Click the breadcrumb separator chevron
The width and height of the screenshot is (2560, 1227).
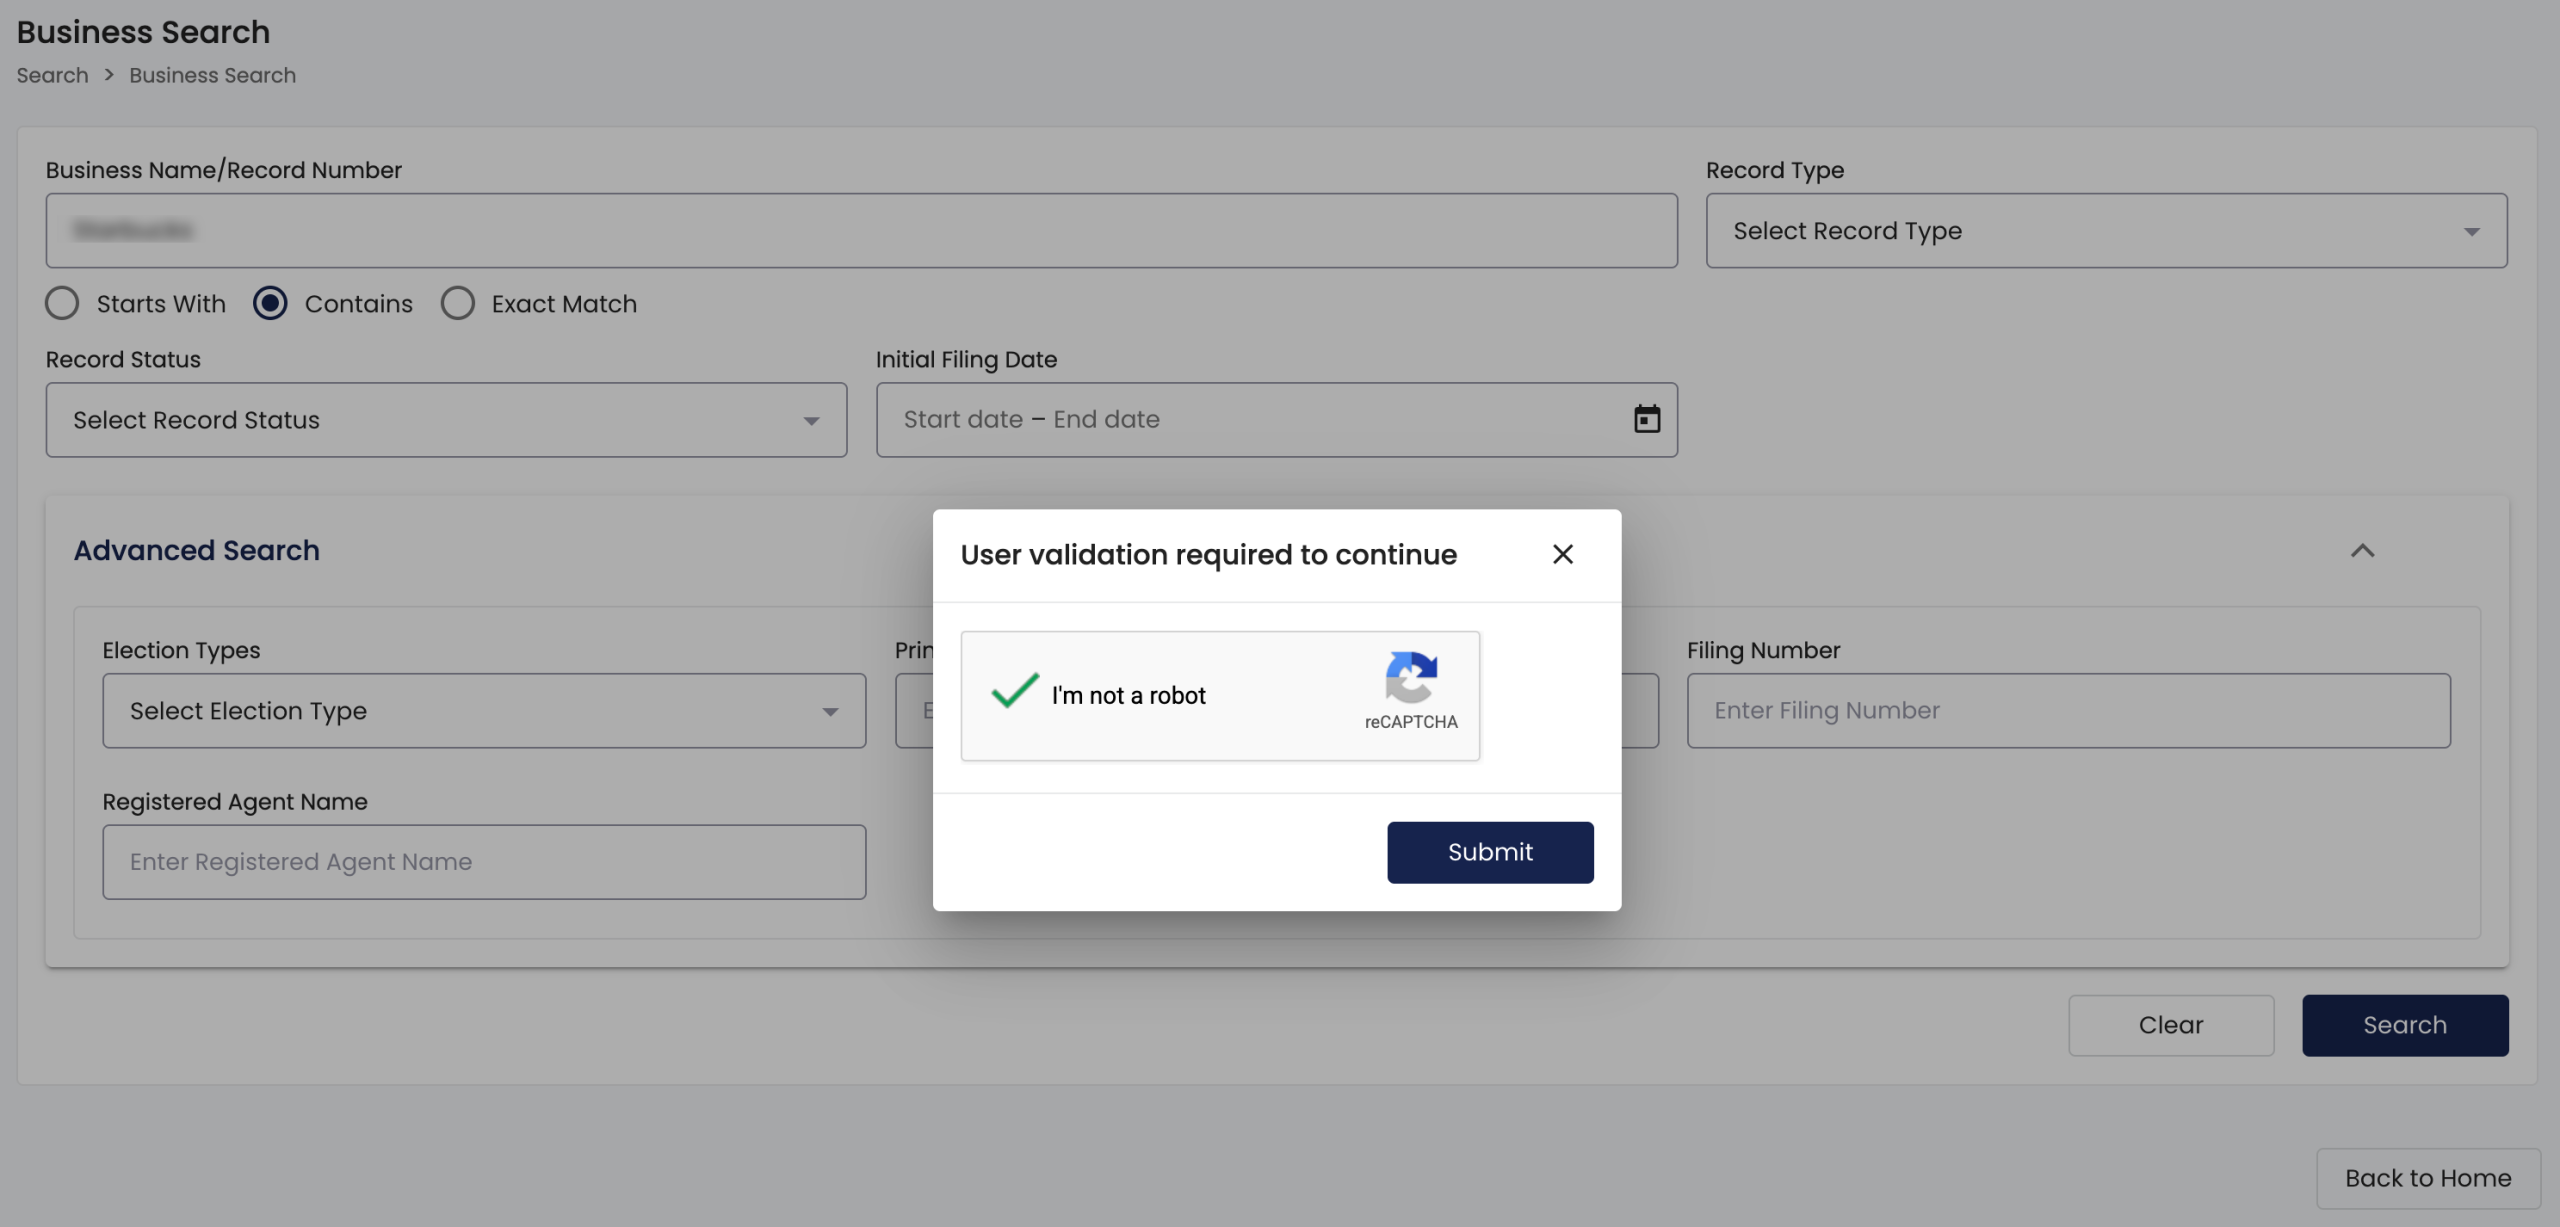point(109,76)
